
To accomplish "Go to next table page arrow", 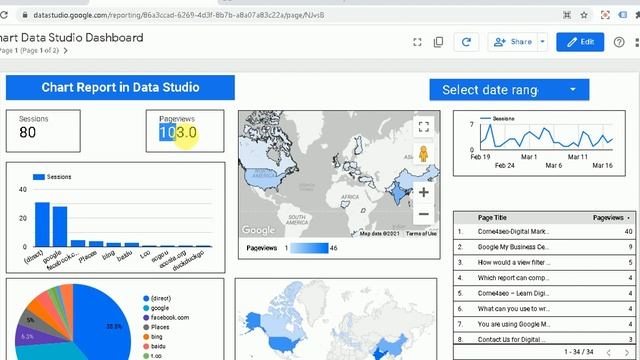I will point(627,352).
